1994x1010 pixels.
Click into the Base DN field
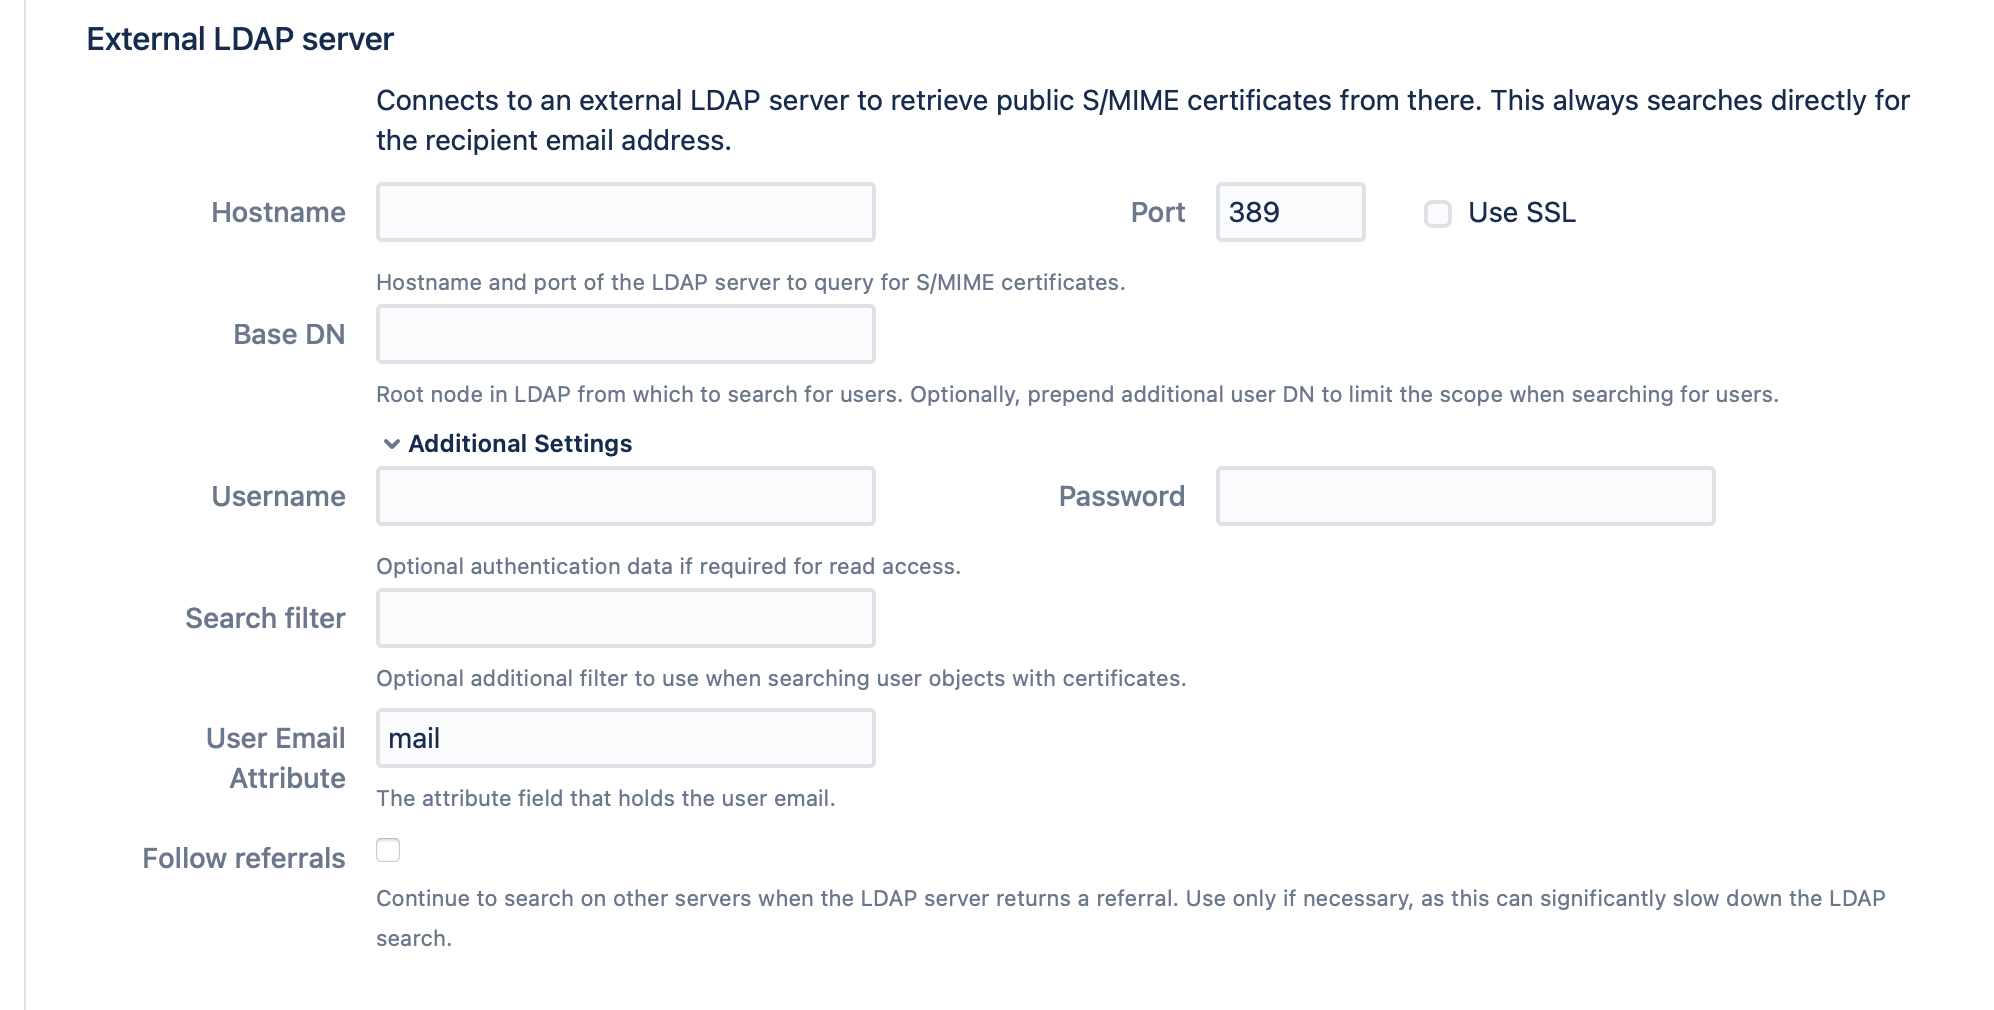[625, 334]
